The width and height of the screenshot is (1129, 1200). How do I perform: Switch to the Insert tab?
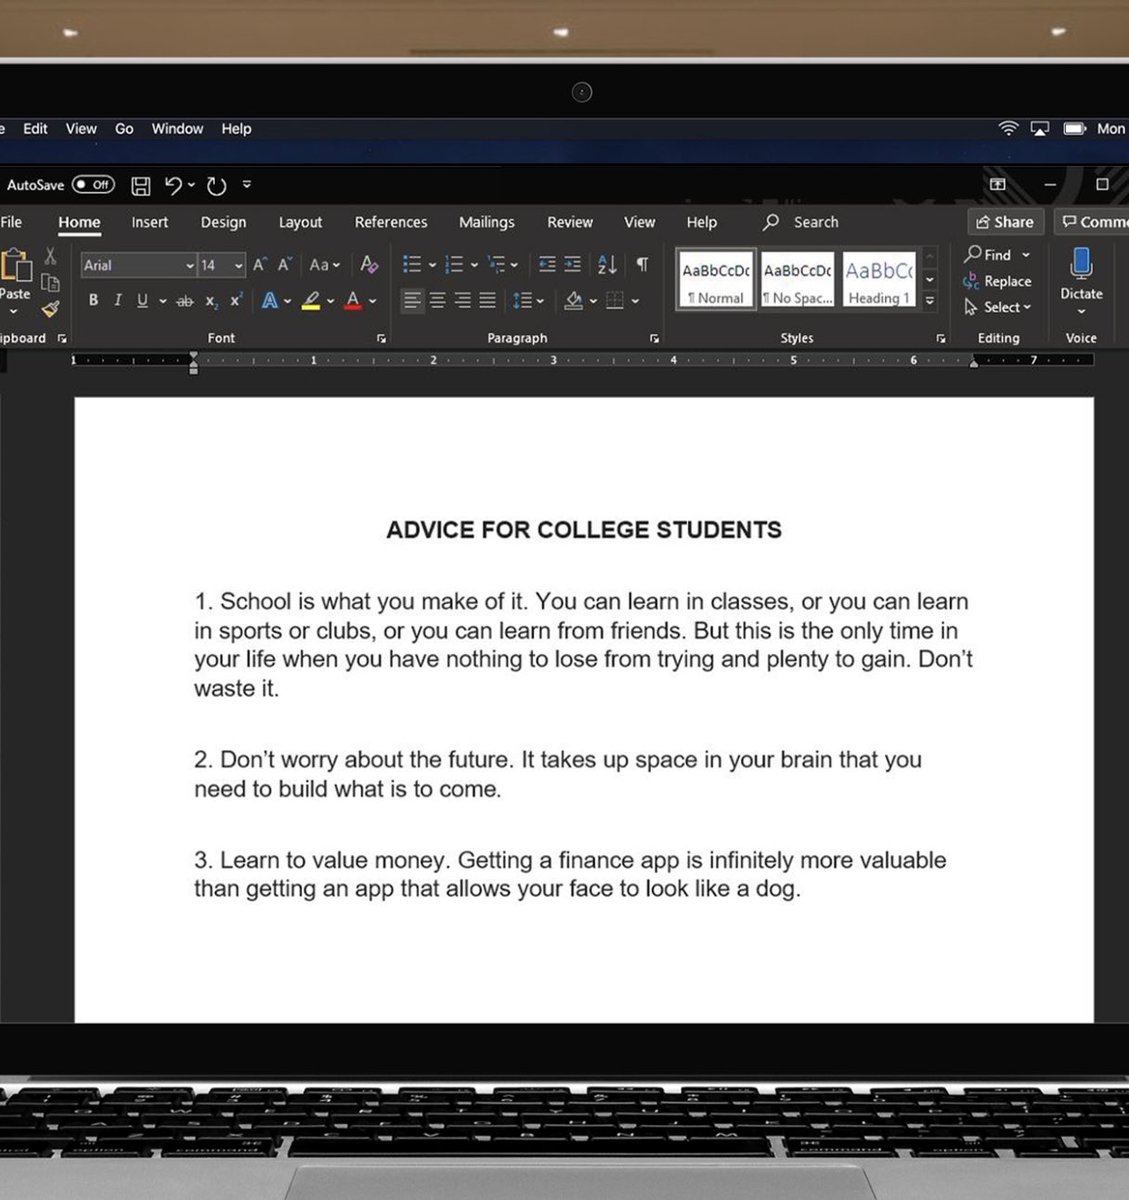150,222
